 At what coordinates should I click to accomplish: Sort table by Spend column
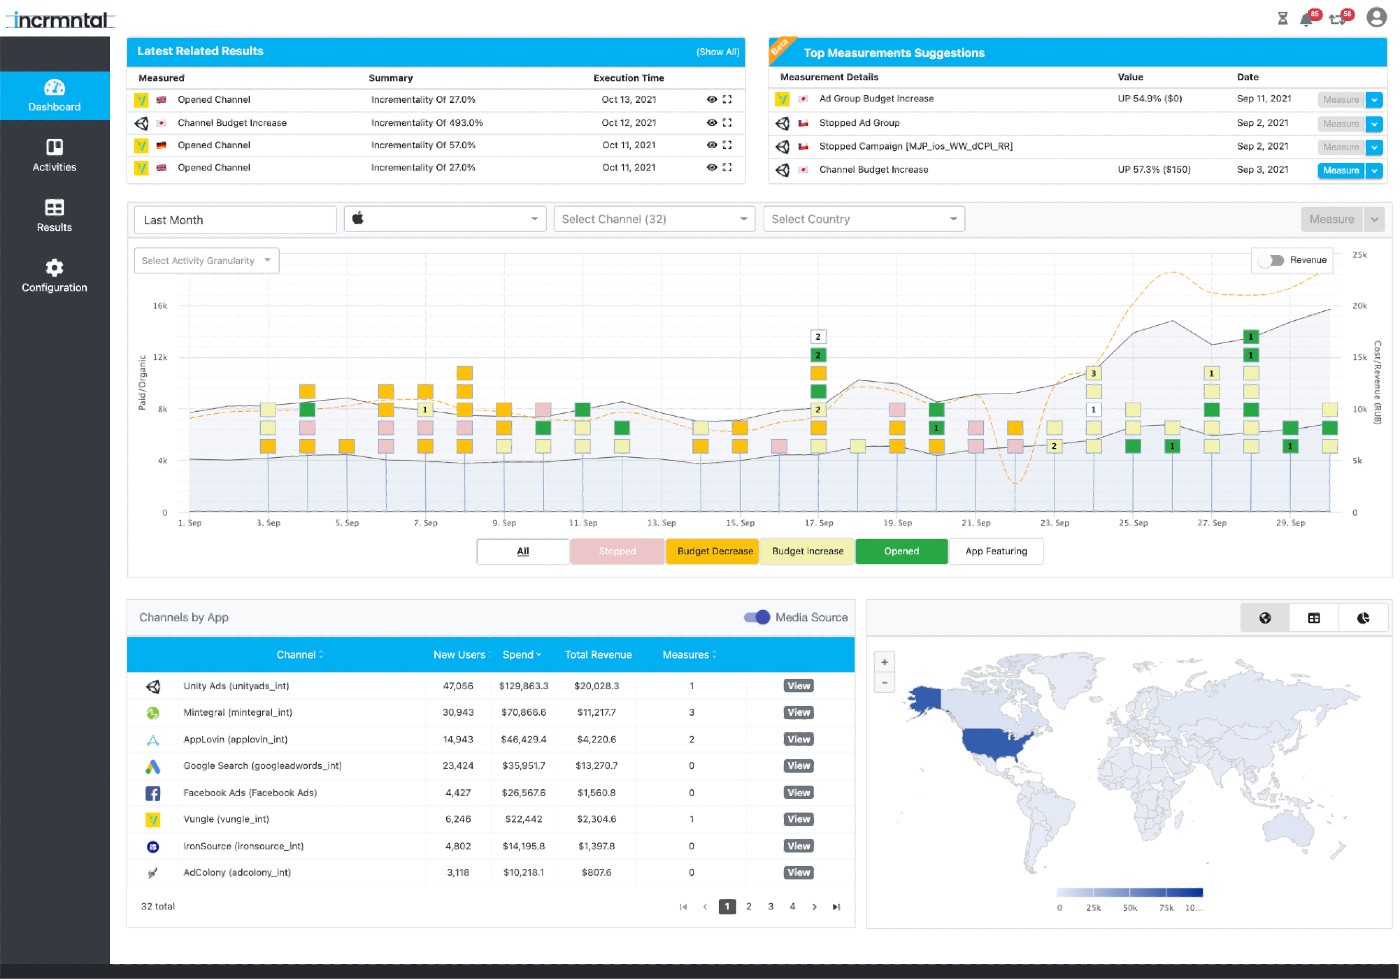(x=522, y=656)
